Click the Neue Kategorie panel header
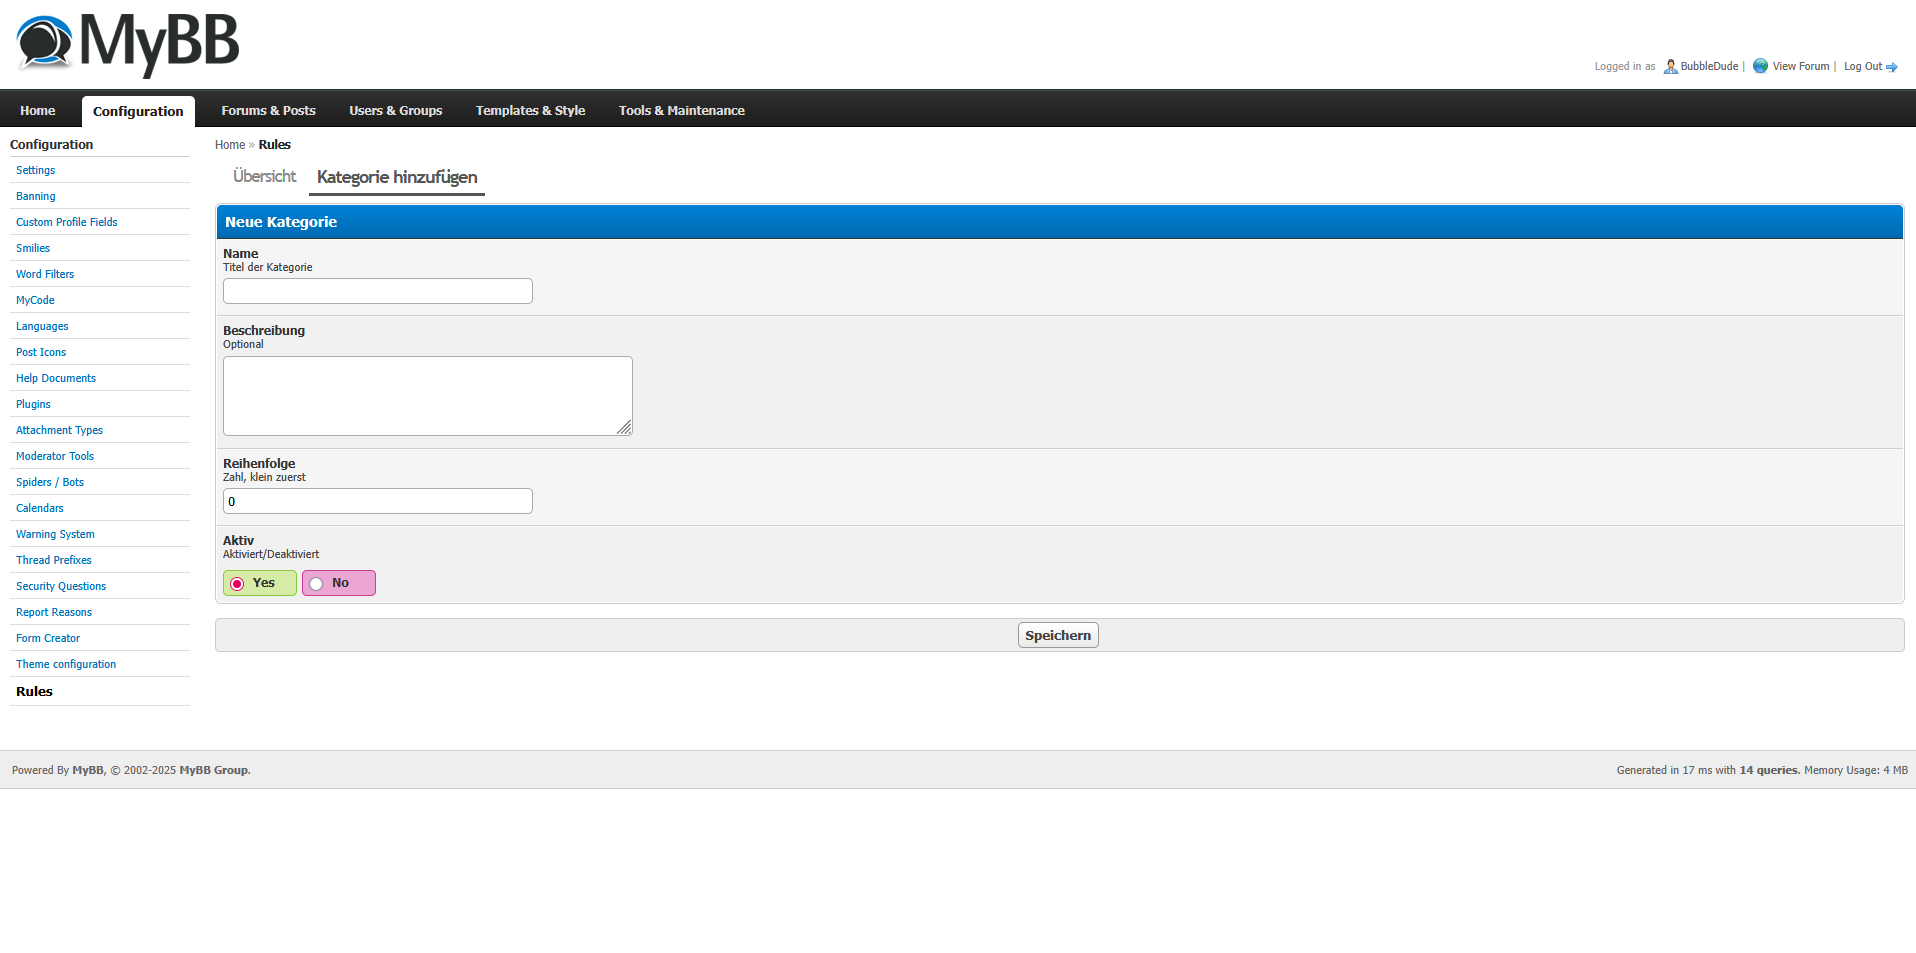Screen dimensions: 1916x953 pyautogui.click(x=1059, y=222)
